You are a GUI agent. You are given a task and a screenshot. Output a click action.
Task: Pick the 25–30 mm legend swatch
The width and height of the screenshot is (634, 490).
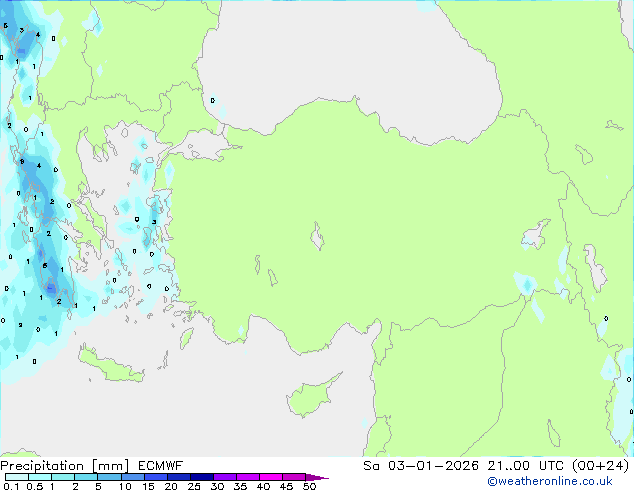point(201,477)
